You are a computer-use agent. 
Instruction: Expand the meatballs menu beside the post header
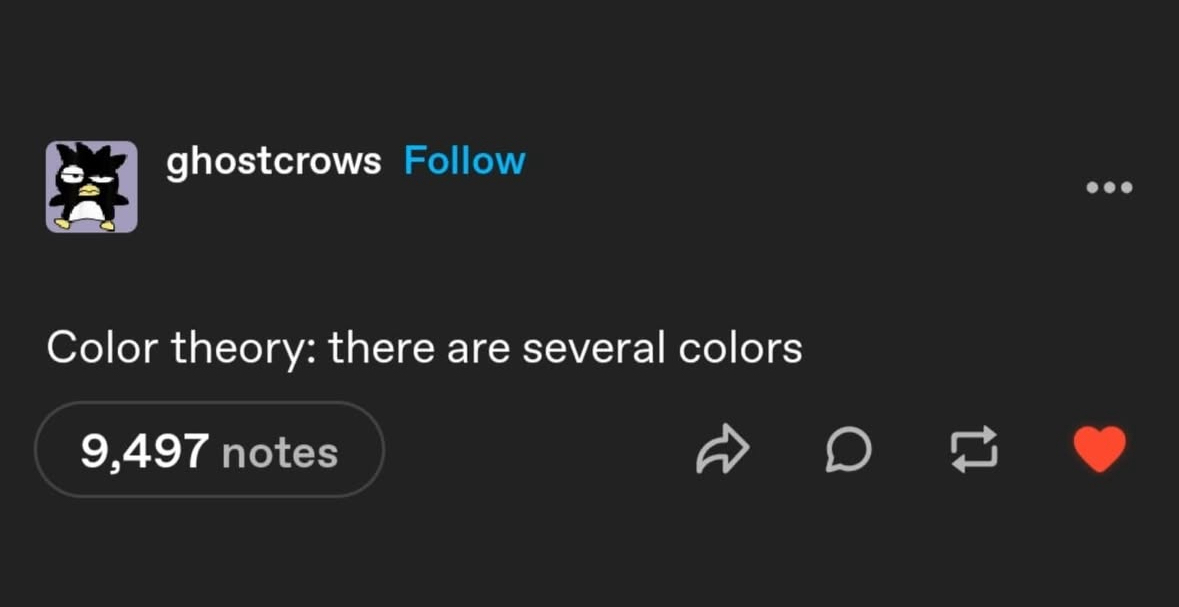point(1109,187)
